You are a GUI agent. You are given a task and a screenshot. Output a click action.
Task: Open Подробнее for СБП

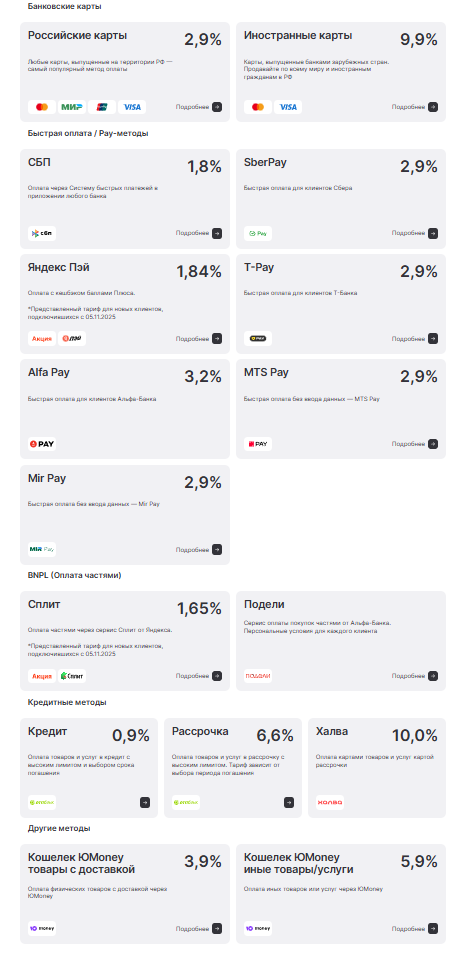coord(198,233)
